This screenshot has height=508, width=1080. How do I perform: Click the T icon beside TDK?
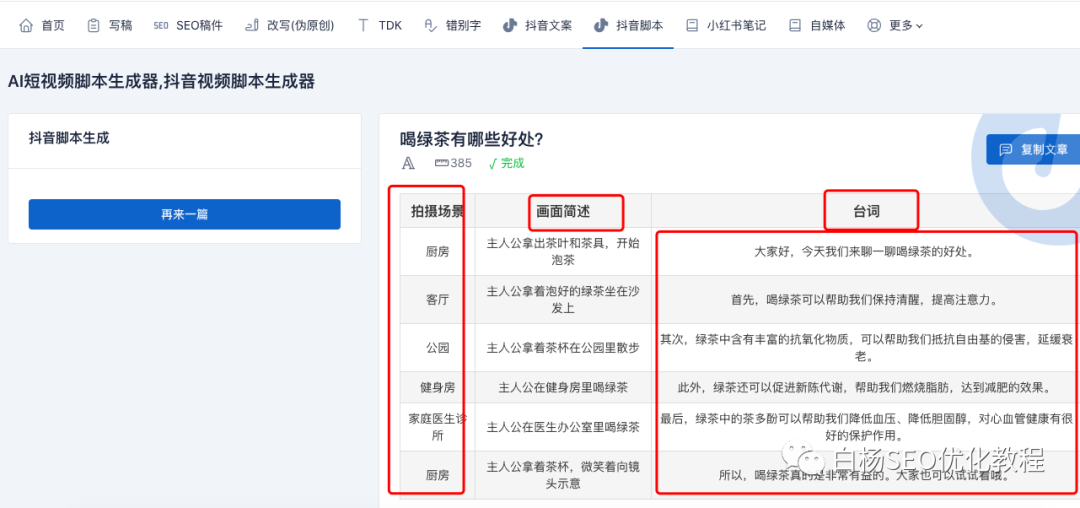(363, 26)
